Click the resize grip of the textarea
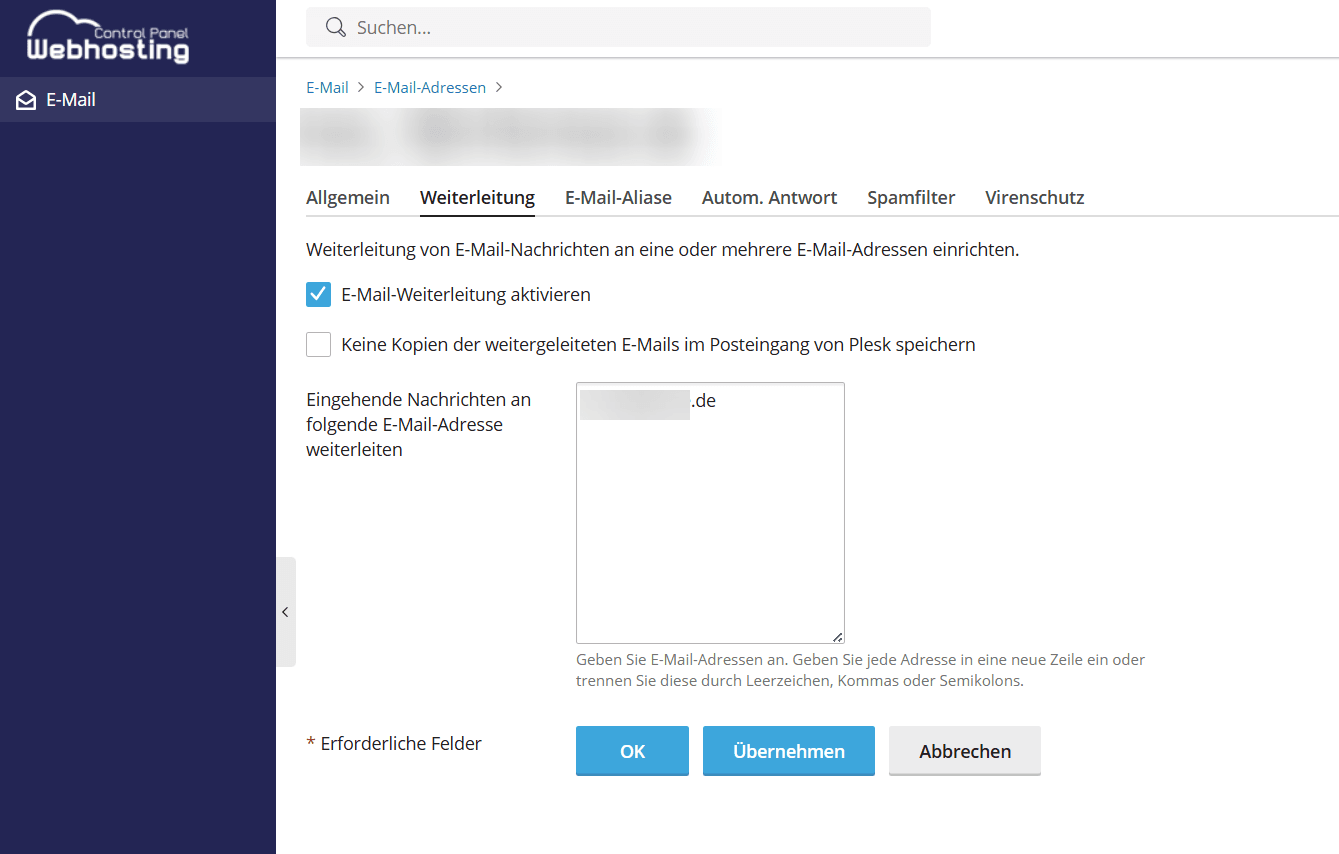This screenshot has width=1339, height=854. (837, 636)
